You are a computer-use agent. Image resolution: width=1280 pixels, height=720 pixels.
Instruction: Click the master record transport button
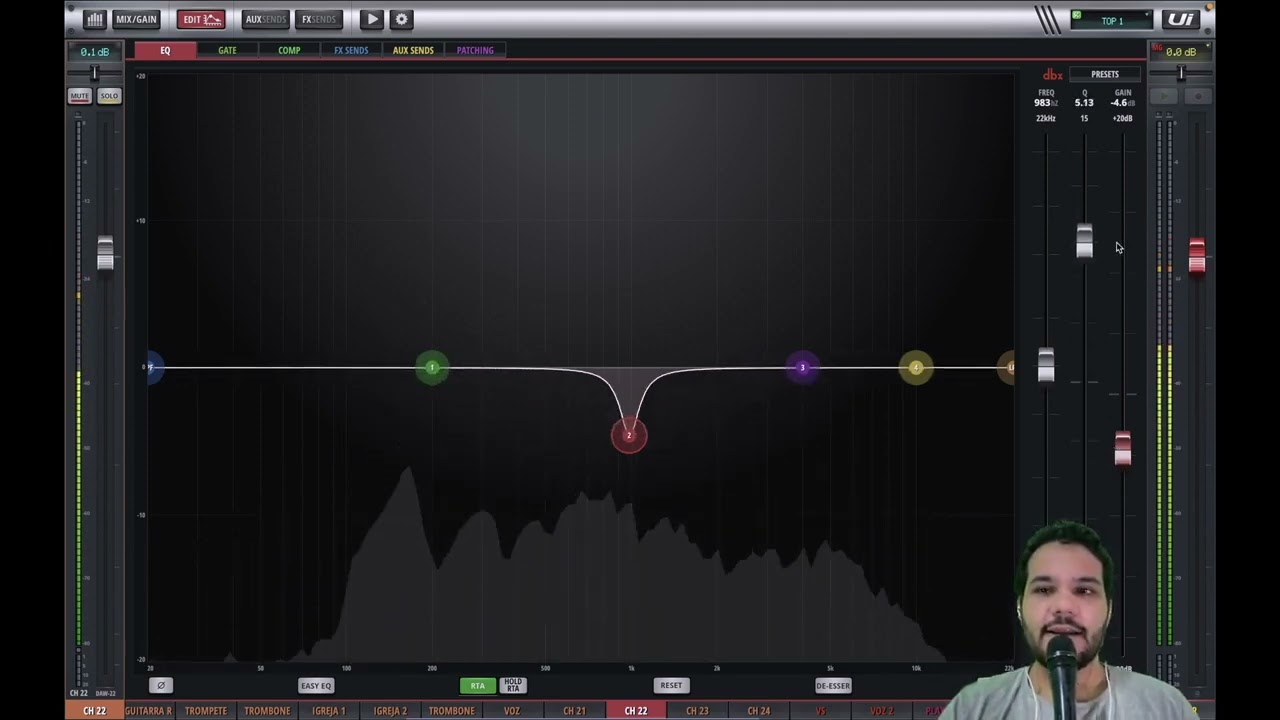click(1198, 96)
